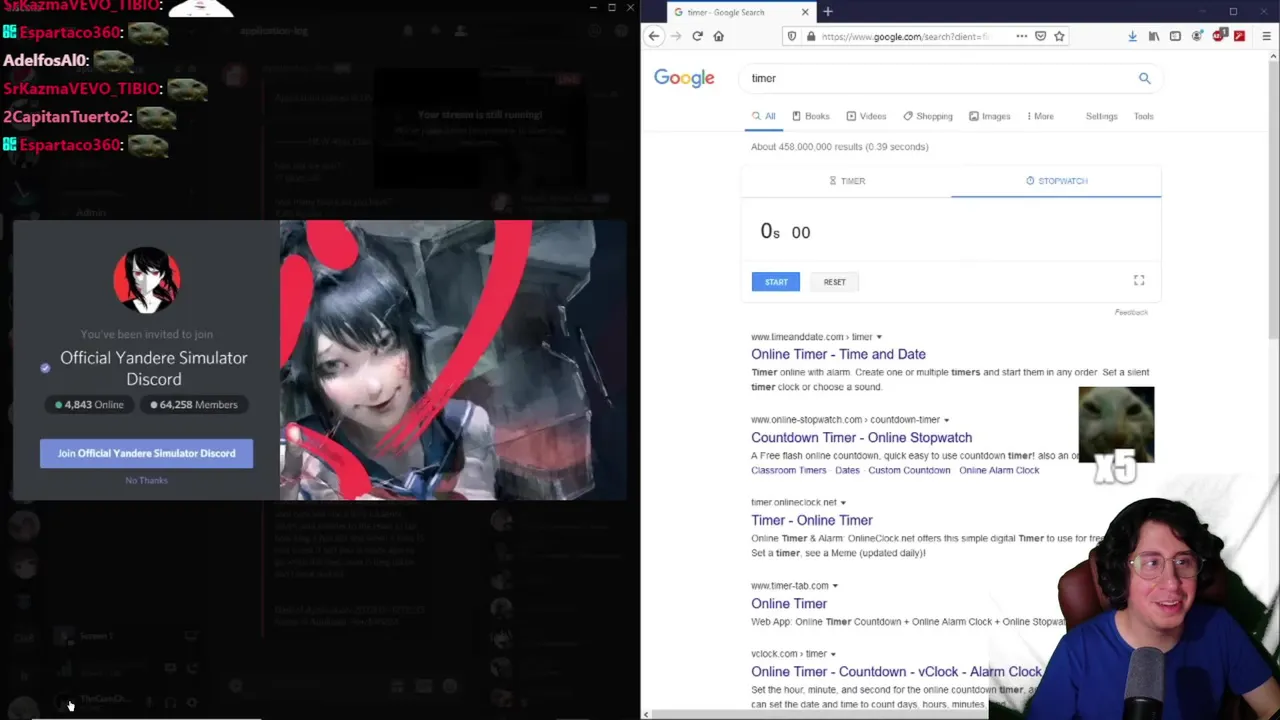Open the Firefox downloads arrow
The image size is (1280, 720).
(x=1132, y=36)
